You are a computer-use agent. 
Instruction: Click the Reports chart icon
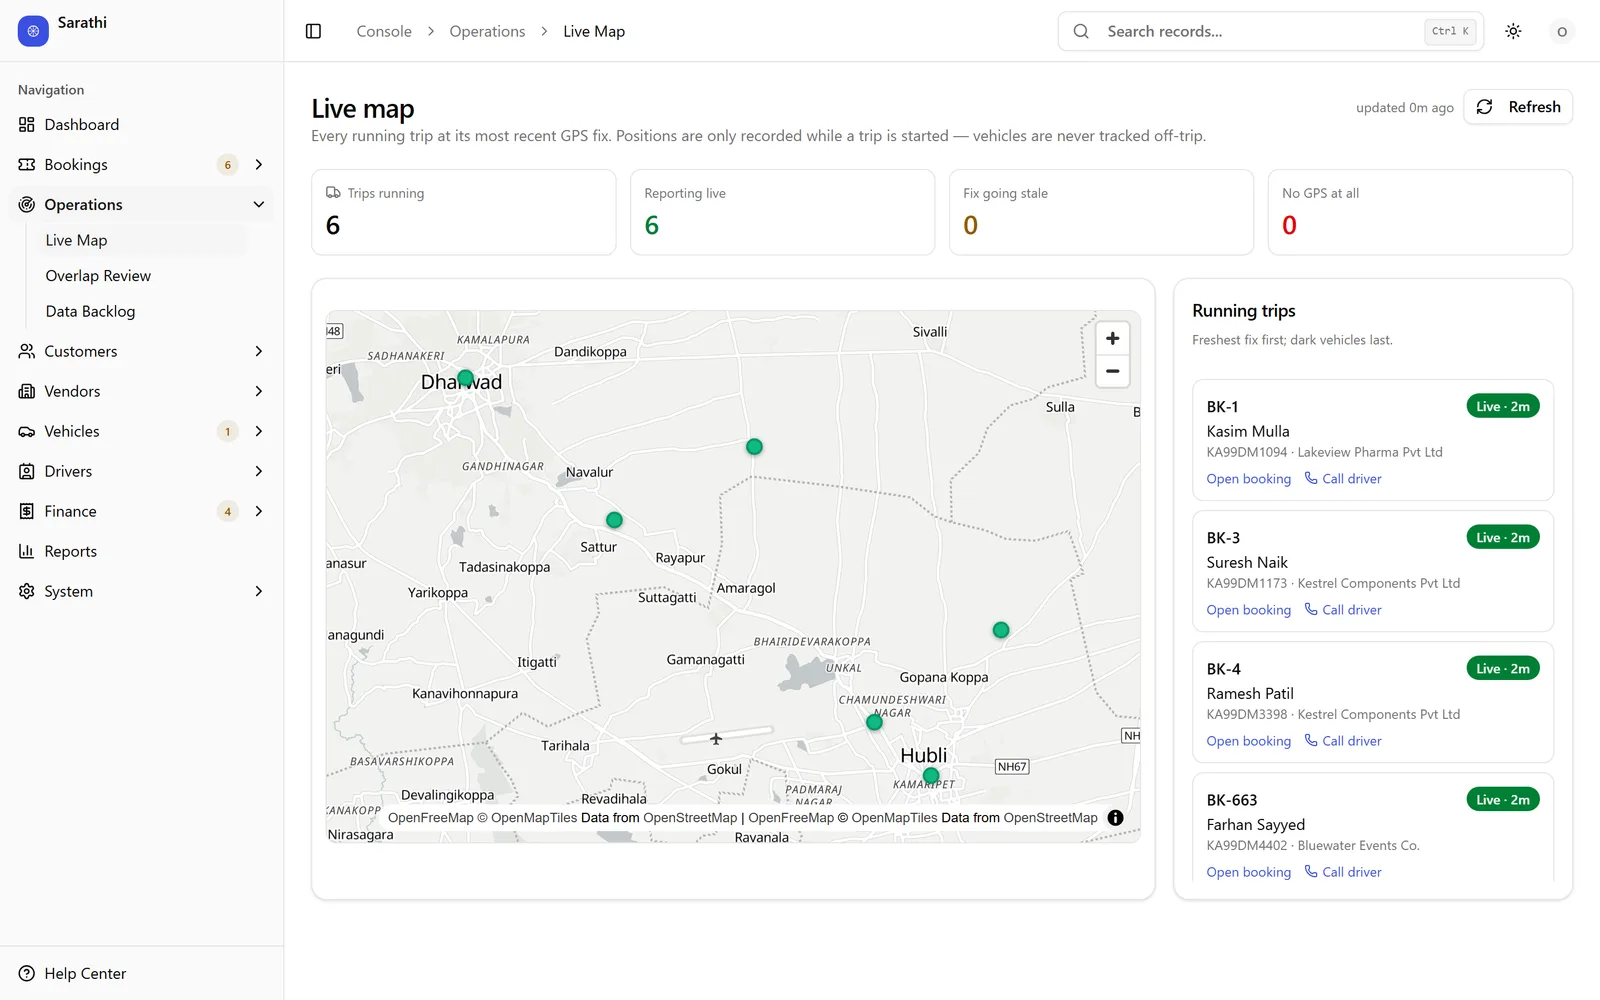27,552
